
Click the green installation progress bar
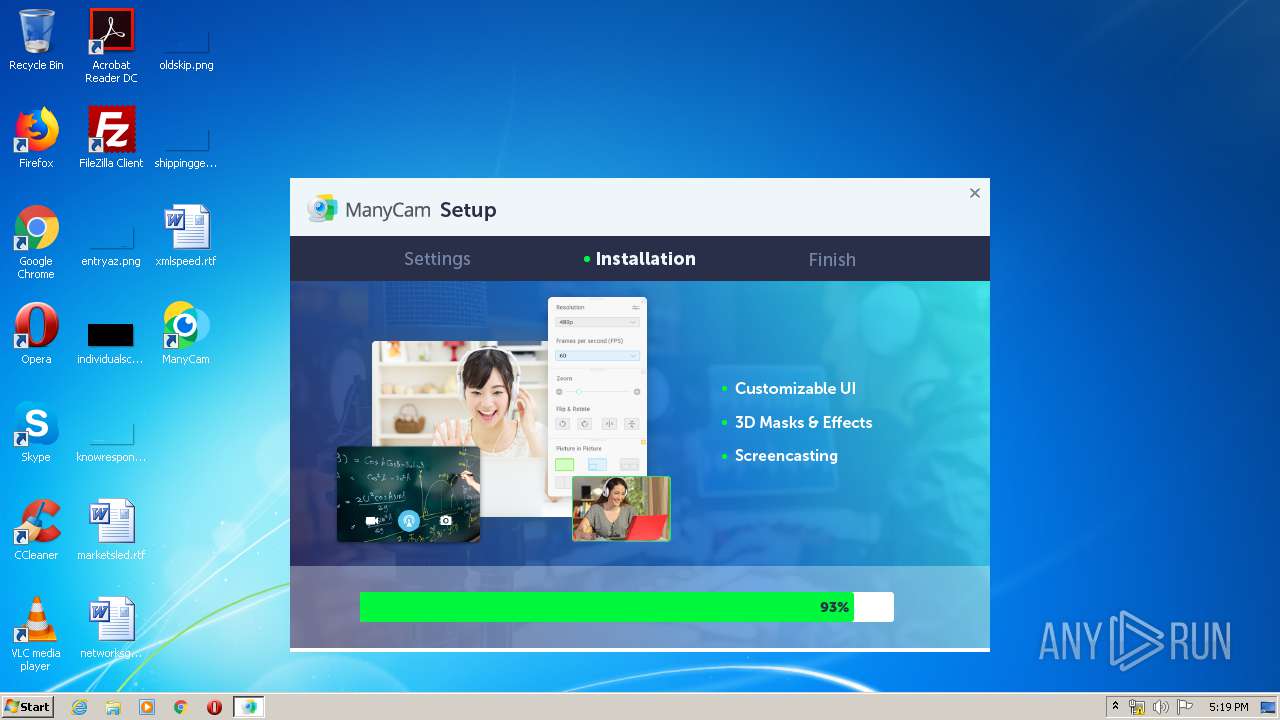[606, 607]
